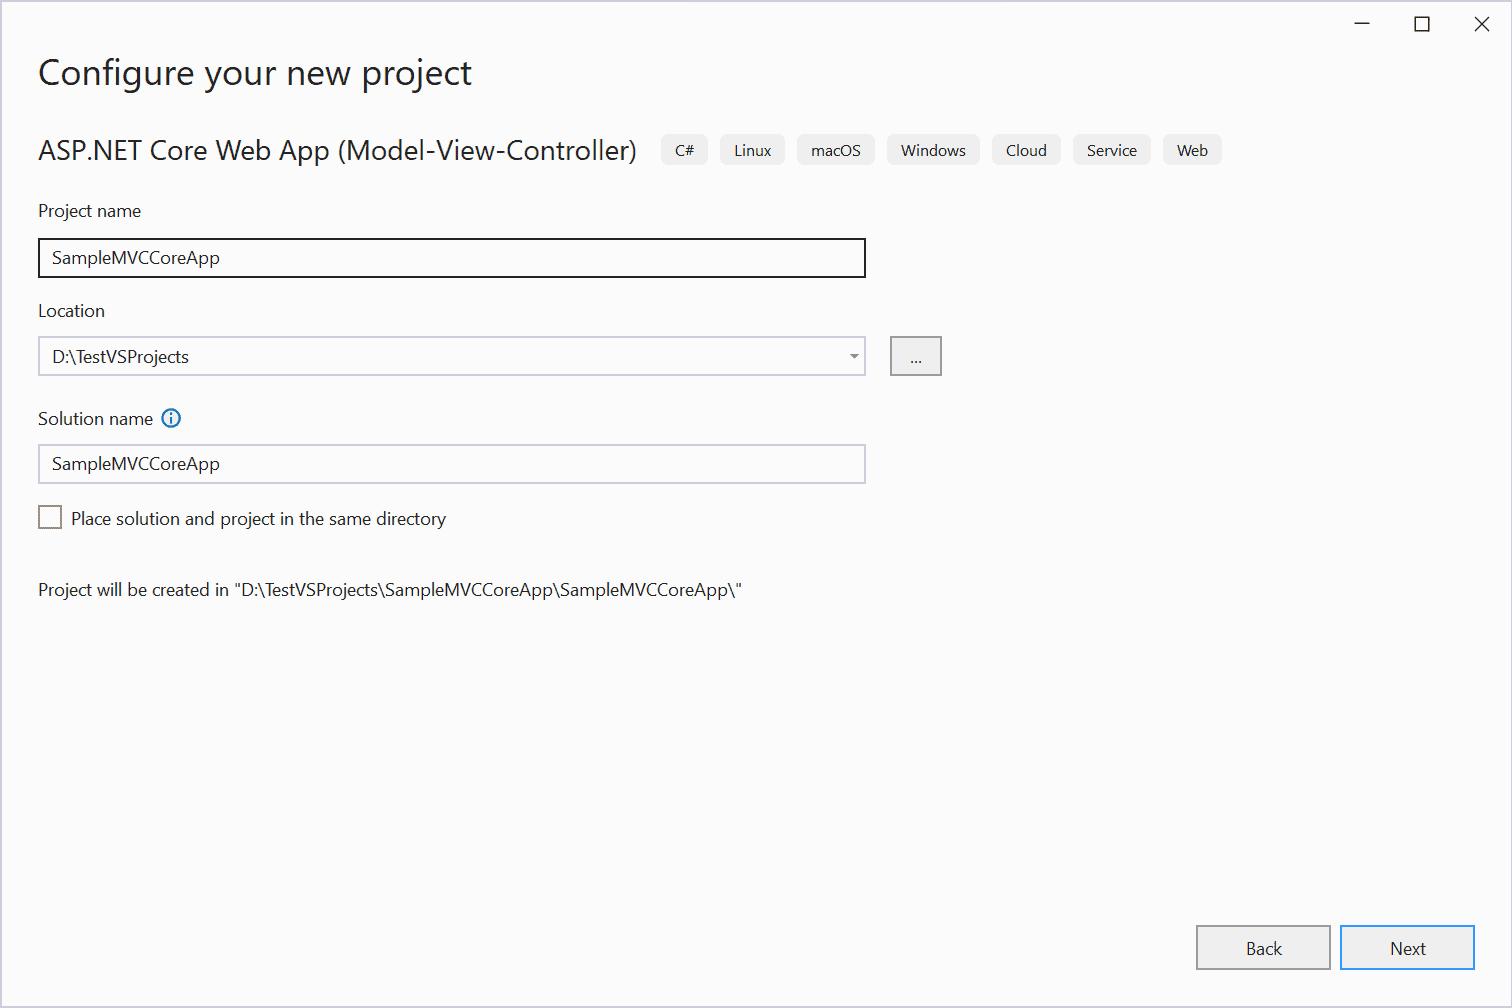Click the Solution name info icon
This screenshot has height=1008, width=1512.
tap(171, 418)
